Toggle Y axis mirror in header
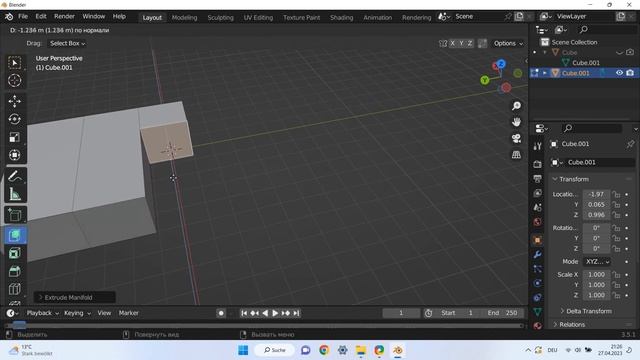The height and width of the screenshot is (360, 640). [x=462, y=43]
